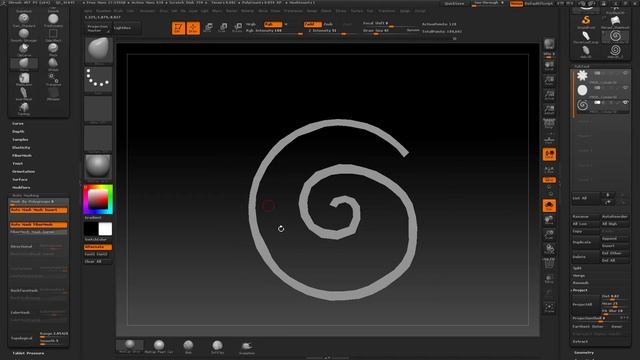Expand the Tablet Pressure section
This screenshot has height=360, width=640.
click(x=28, y=353)
